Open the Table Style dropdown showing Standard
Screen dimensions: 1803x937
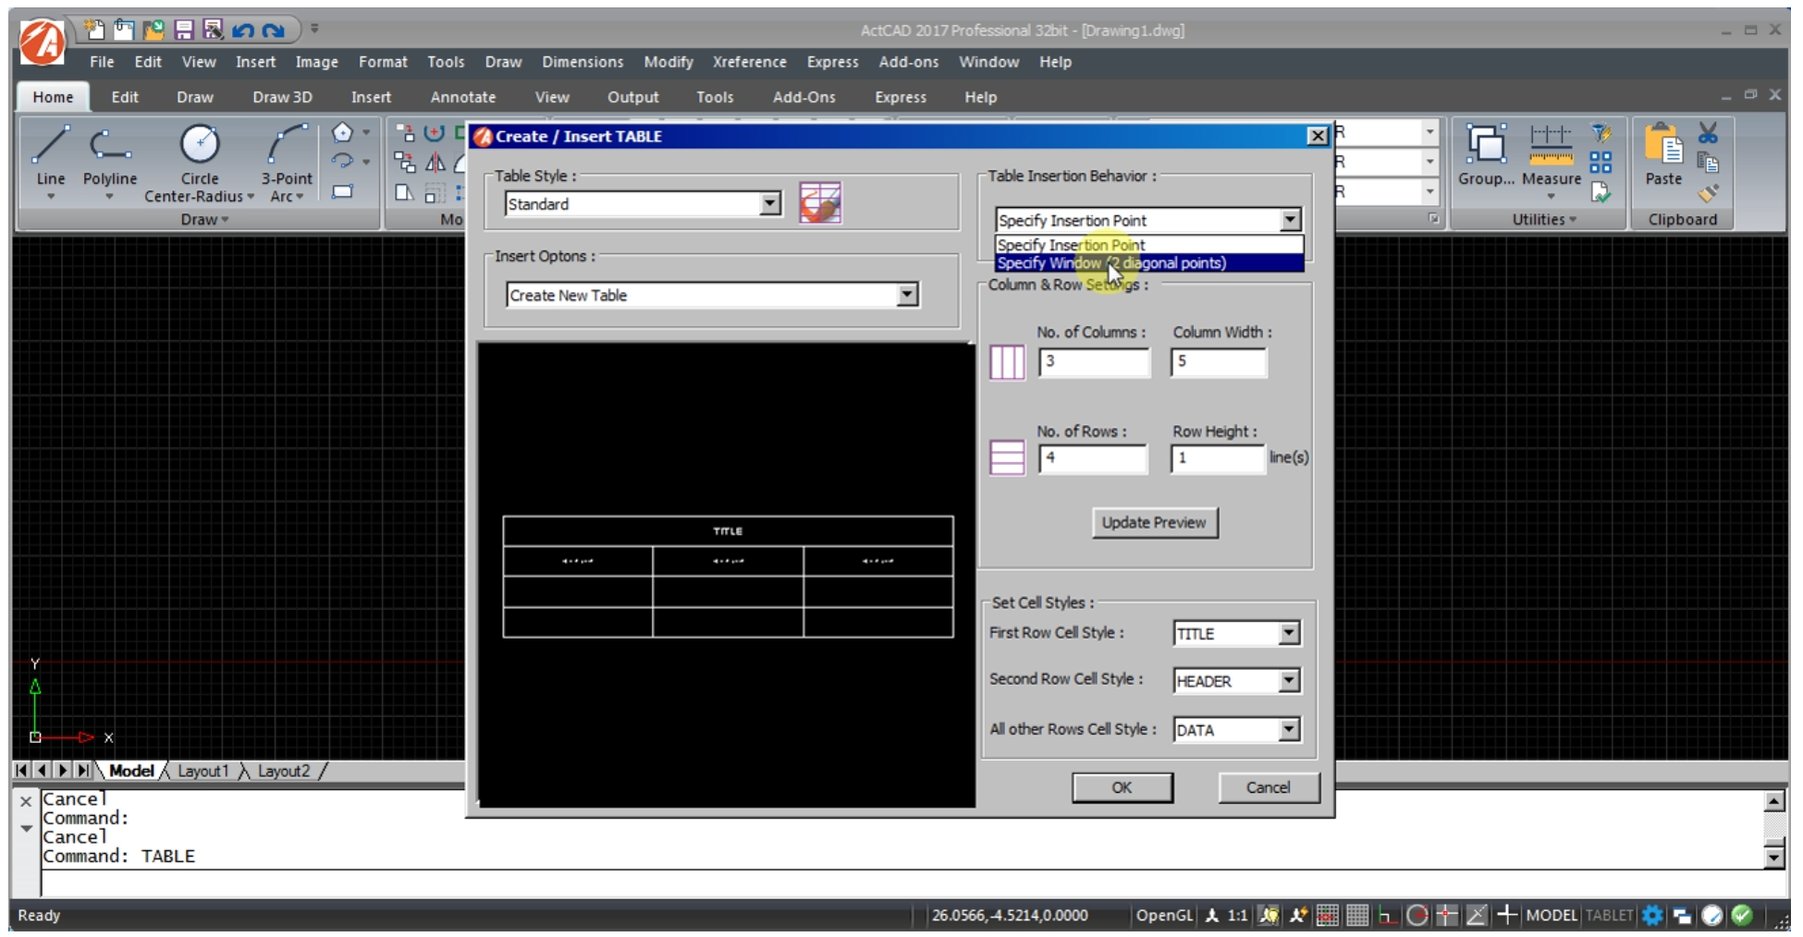(x=769, y=203)
